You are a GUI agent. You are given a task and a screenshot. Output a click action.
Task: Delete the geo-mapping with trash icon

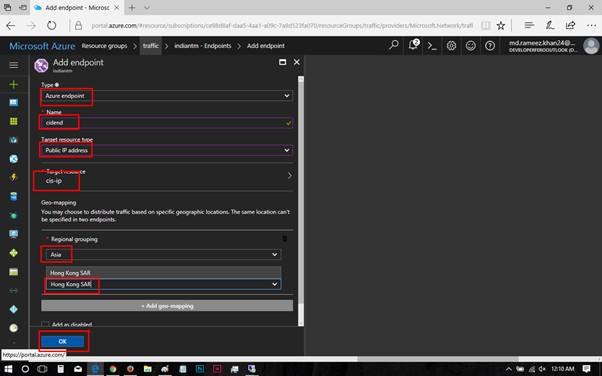point(284,239)
